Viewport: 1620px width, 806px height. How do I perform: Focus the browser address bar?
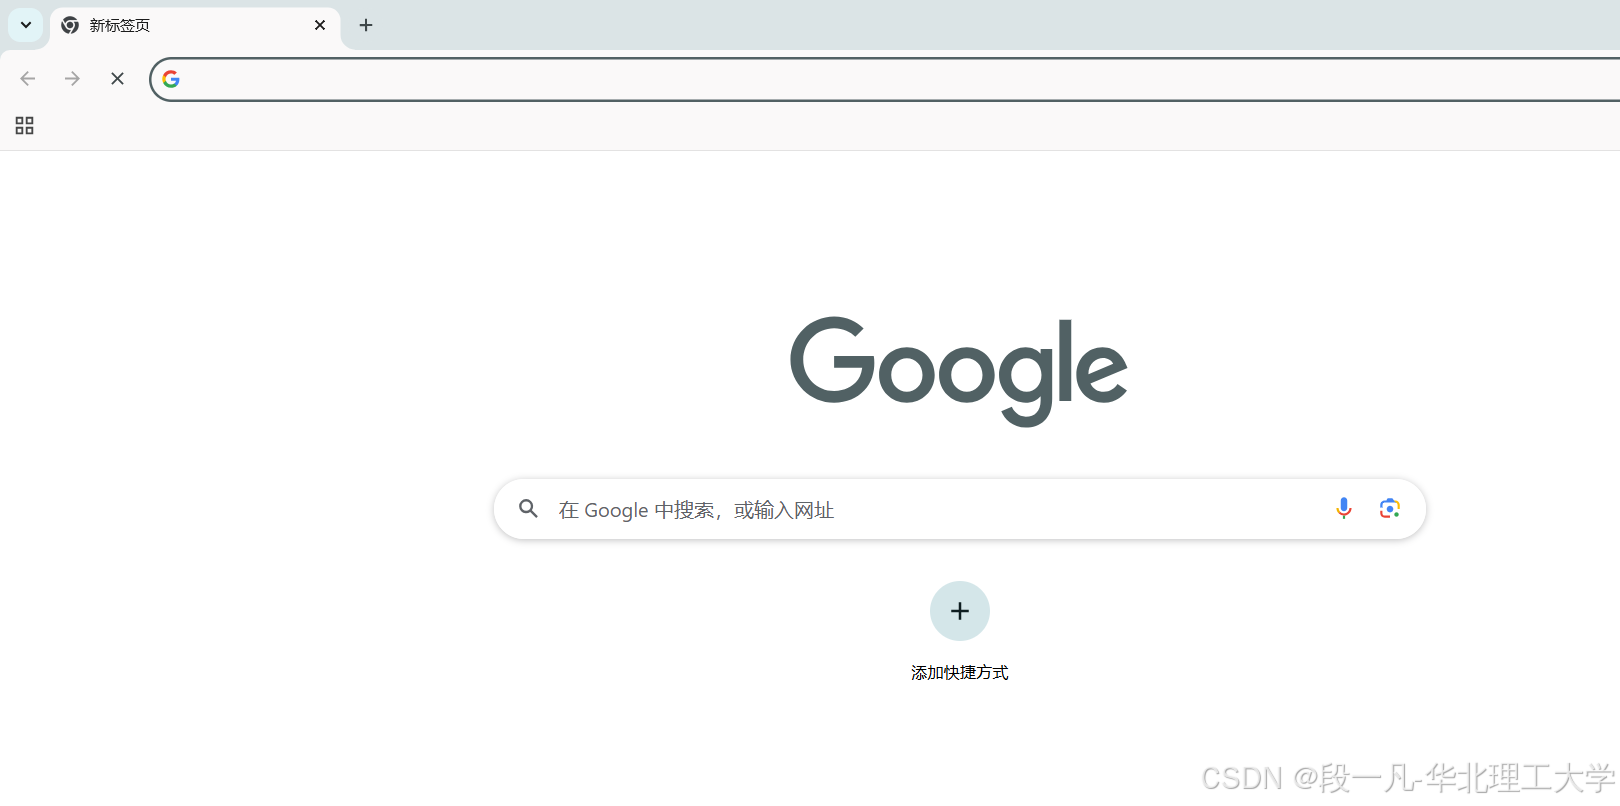click(885, 79)
